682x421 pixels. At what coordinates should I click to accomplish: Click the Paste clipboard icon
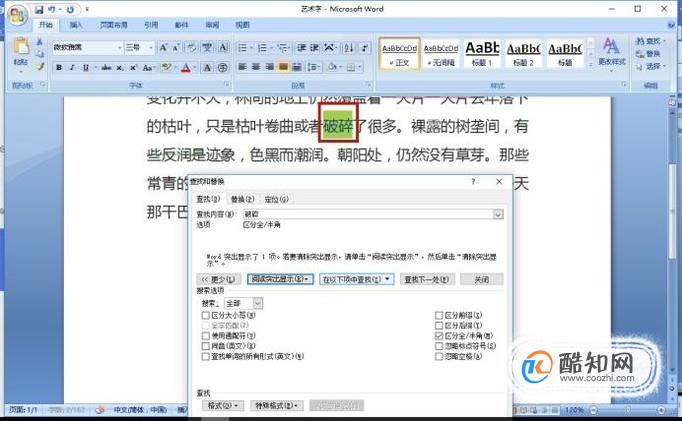tap(20, 47)
